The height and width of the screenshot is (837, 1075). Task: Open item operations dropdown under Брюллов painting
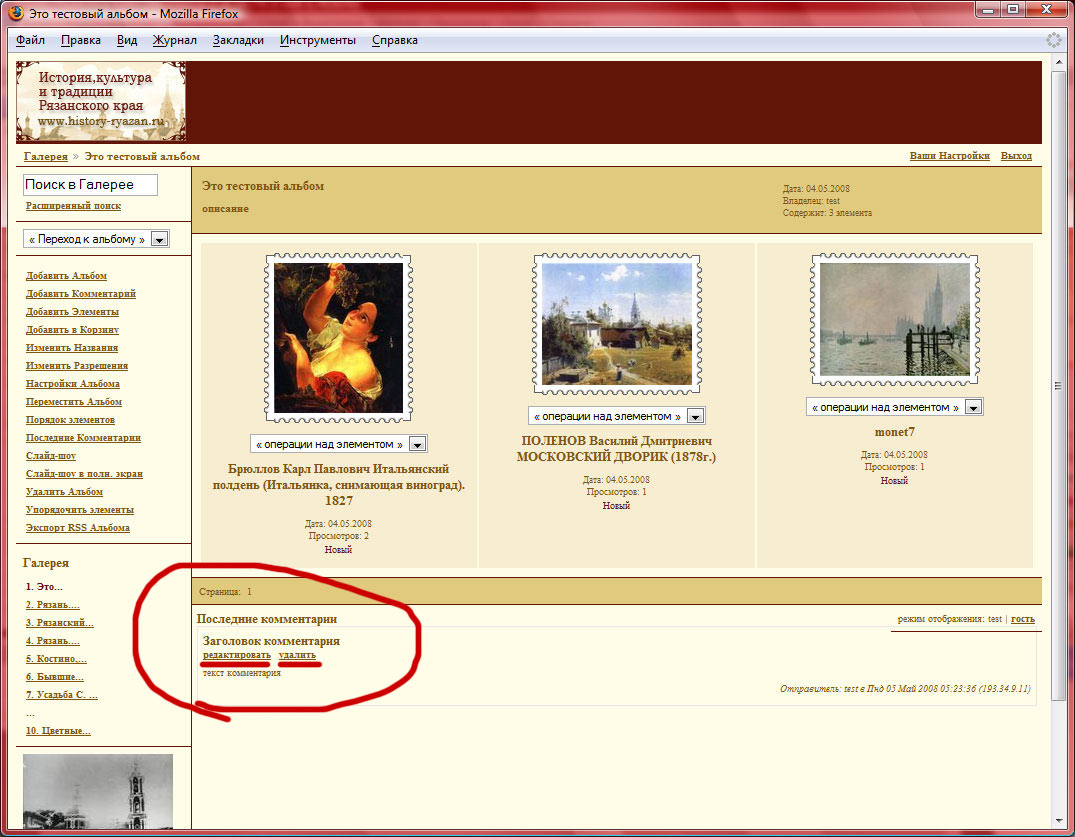pos(339,444)
